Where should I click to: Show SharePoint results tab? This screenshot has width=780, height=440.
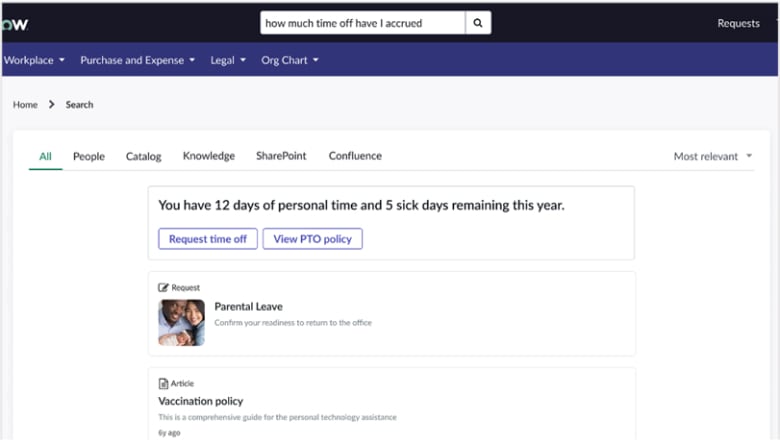(281, 156)
